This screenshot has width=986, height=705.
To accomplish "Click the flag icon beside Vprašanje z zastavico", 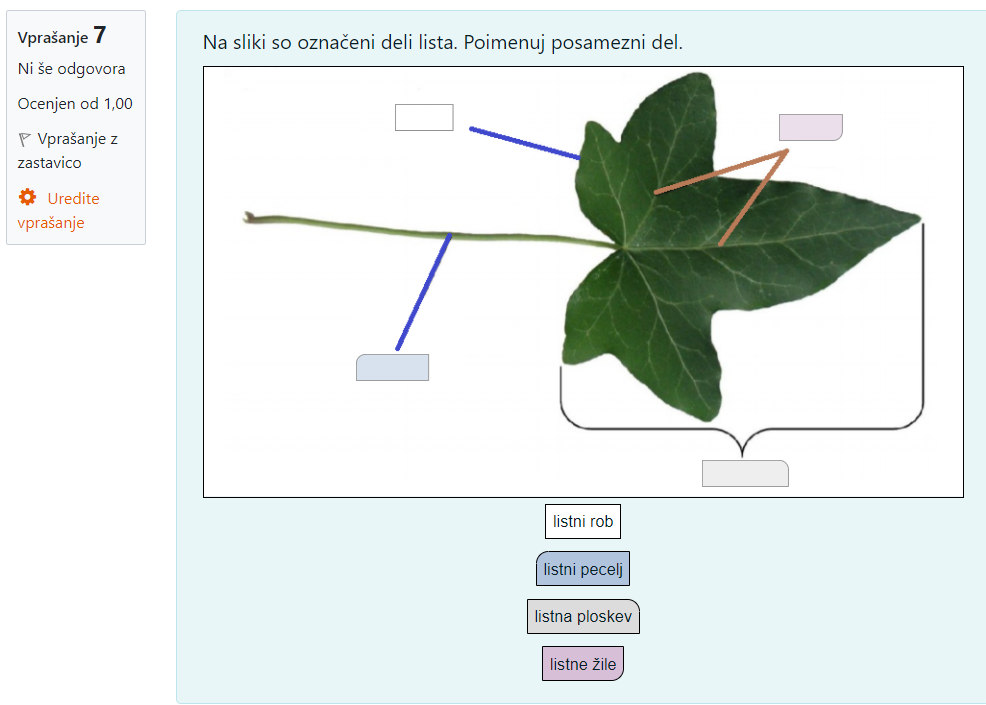I will (x=25, y=139).
